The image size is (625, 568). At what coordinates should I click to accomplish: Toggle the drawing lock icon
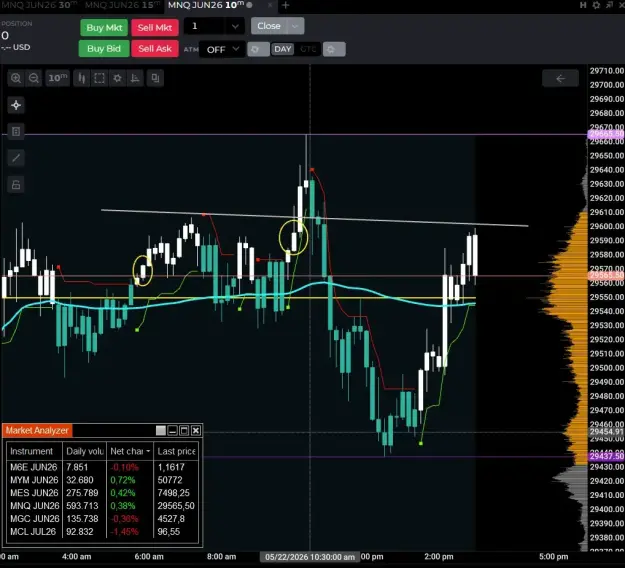click(16, 185)
